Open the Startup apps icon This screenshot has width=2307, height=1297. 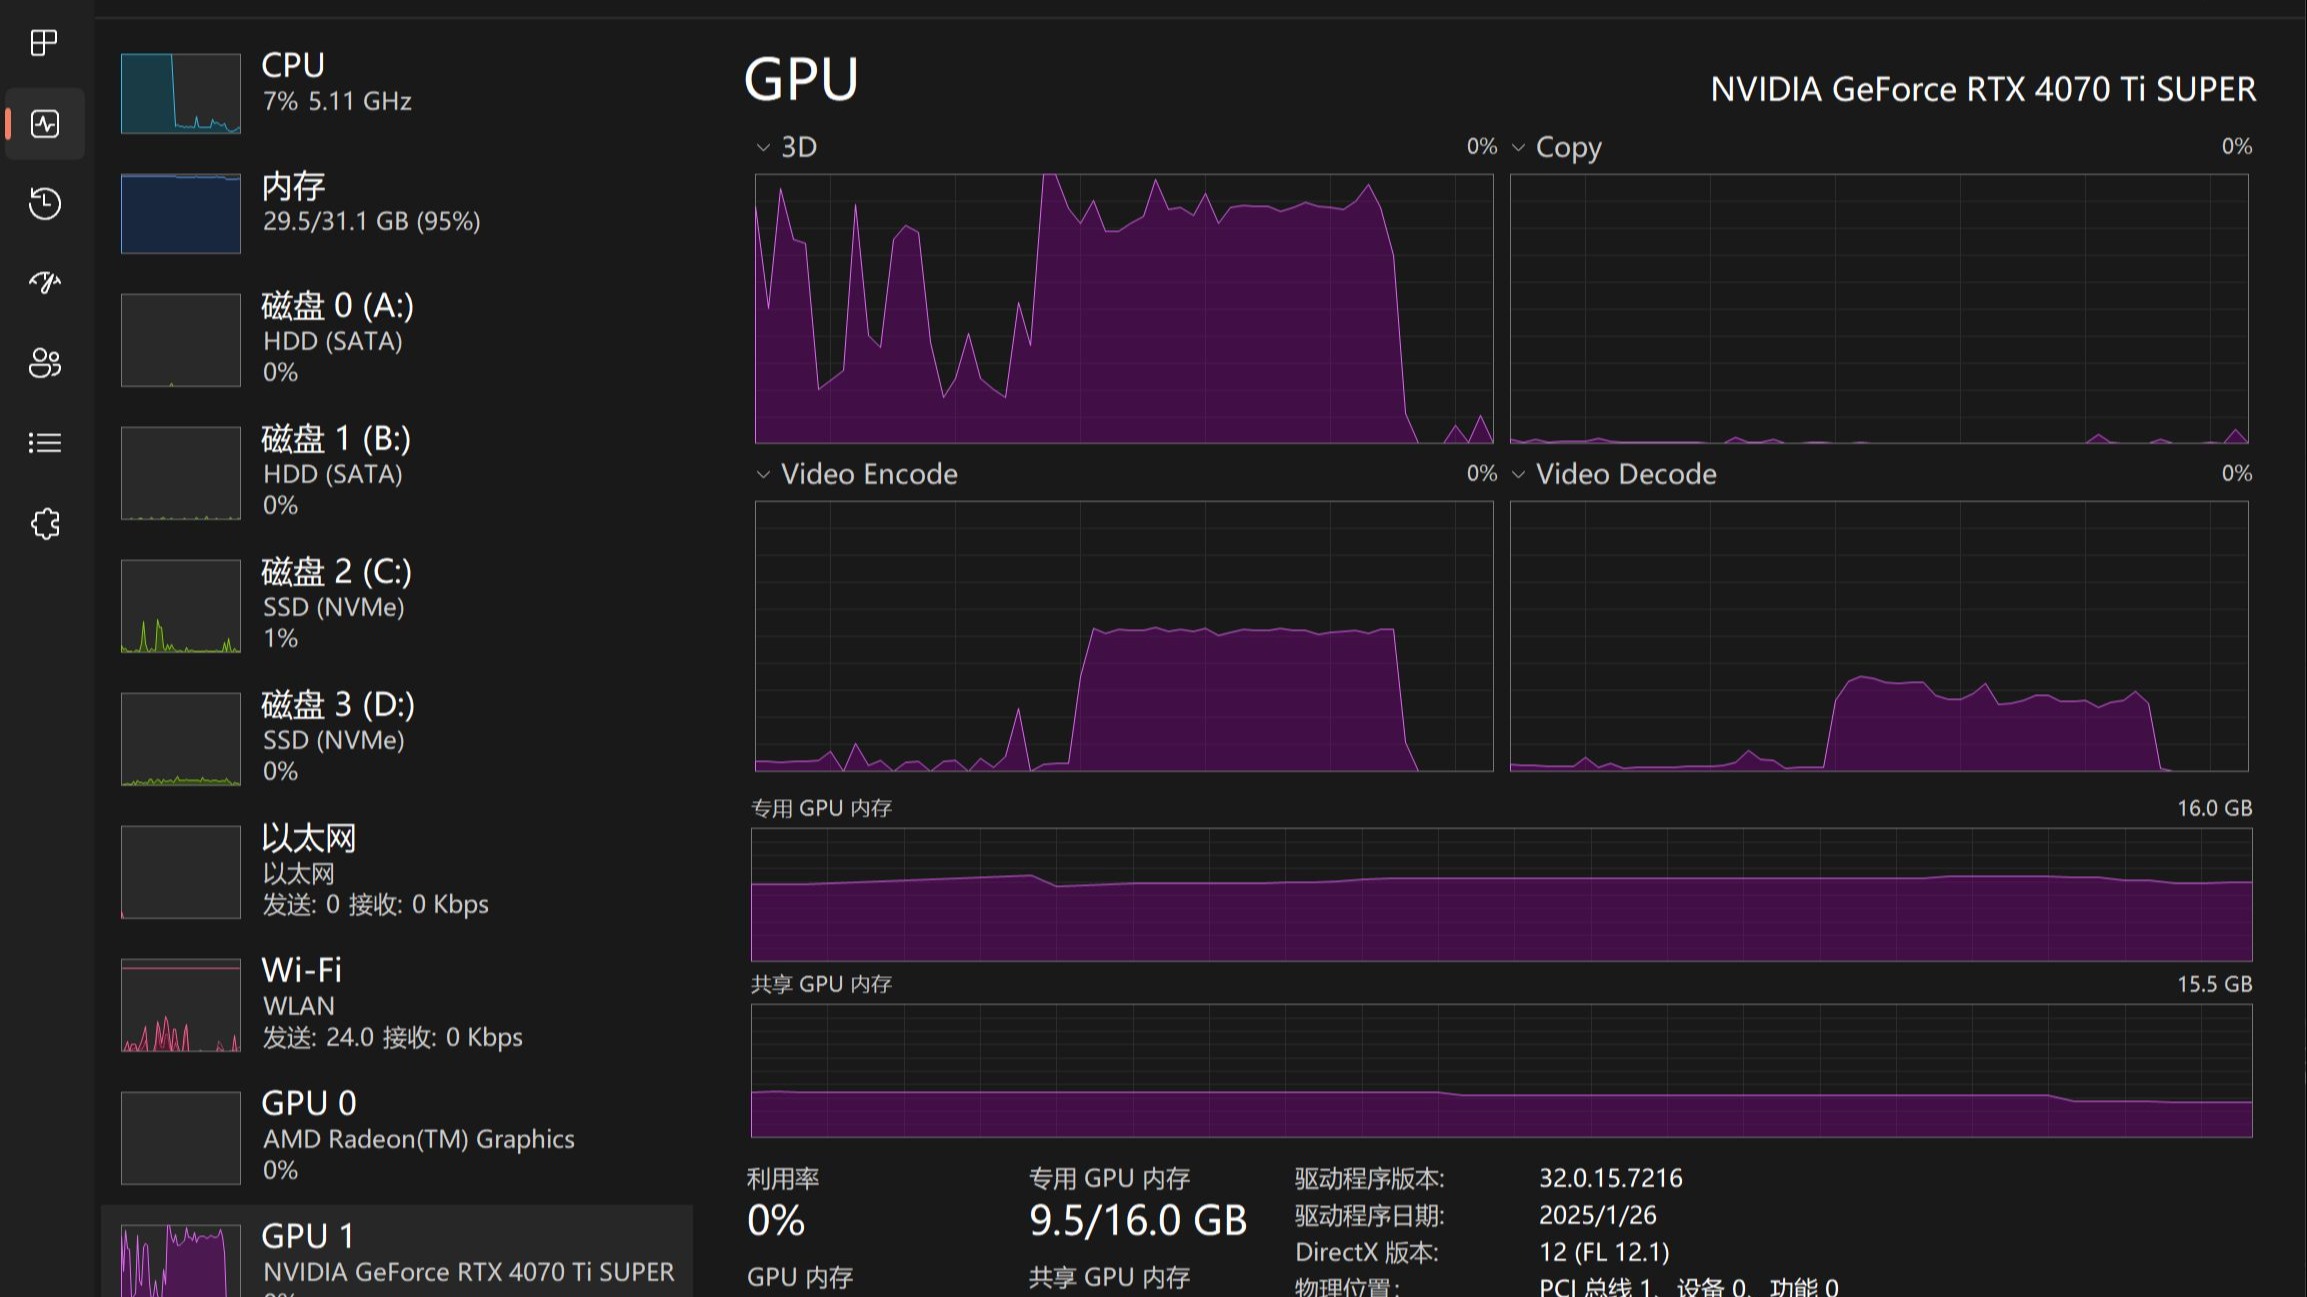click(x=44, y=283)
